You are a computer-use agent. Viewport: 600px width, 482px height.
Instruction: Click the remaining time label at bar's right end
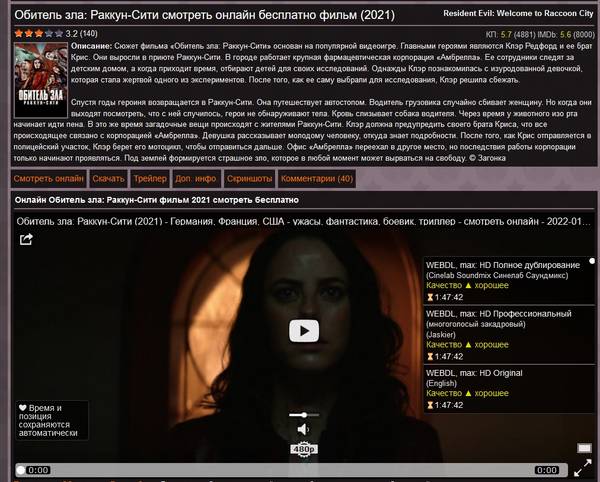(546, 470)
